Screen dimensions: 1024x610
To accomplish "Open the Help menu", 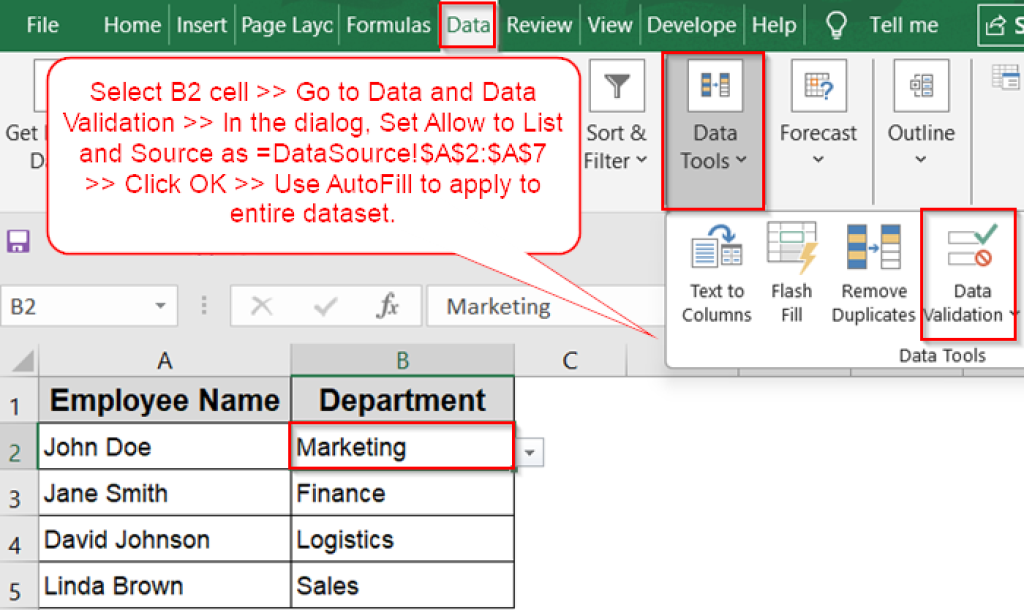I will pyautogui.click(x=773, y=25).
